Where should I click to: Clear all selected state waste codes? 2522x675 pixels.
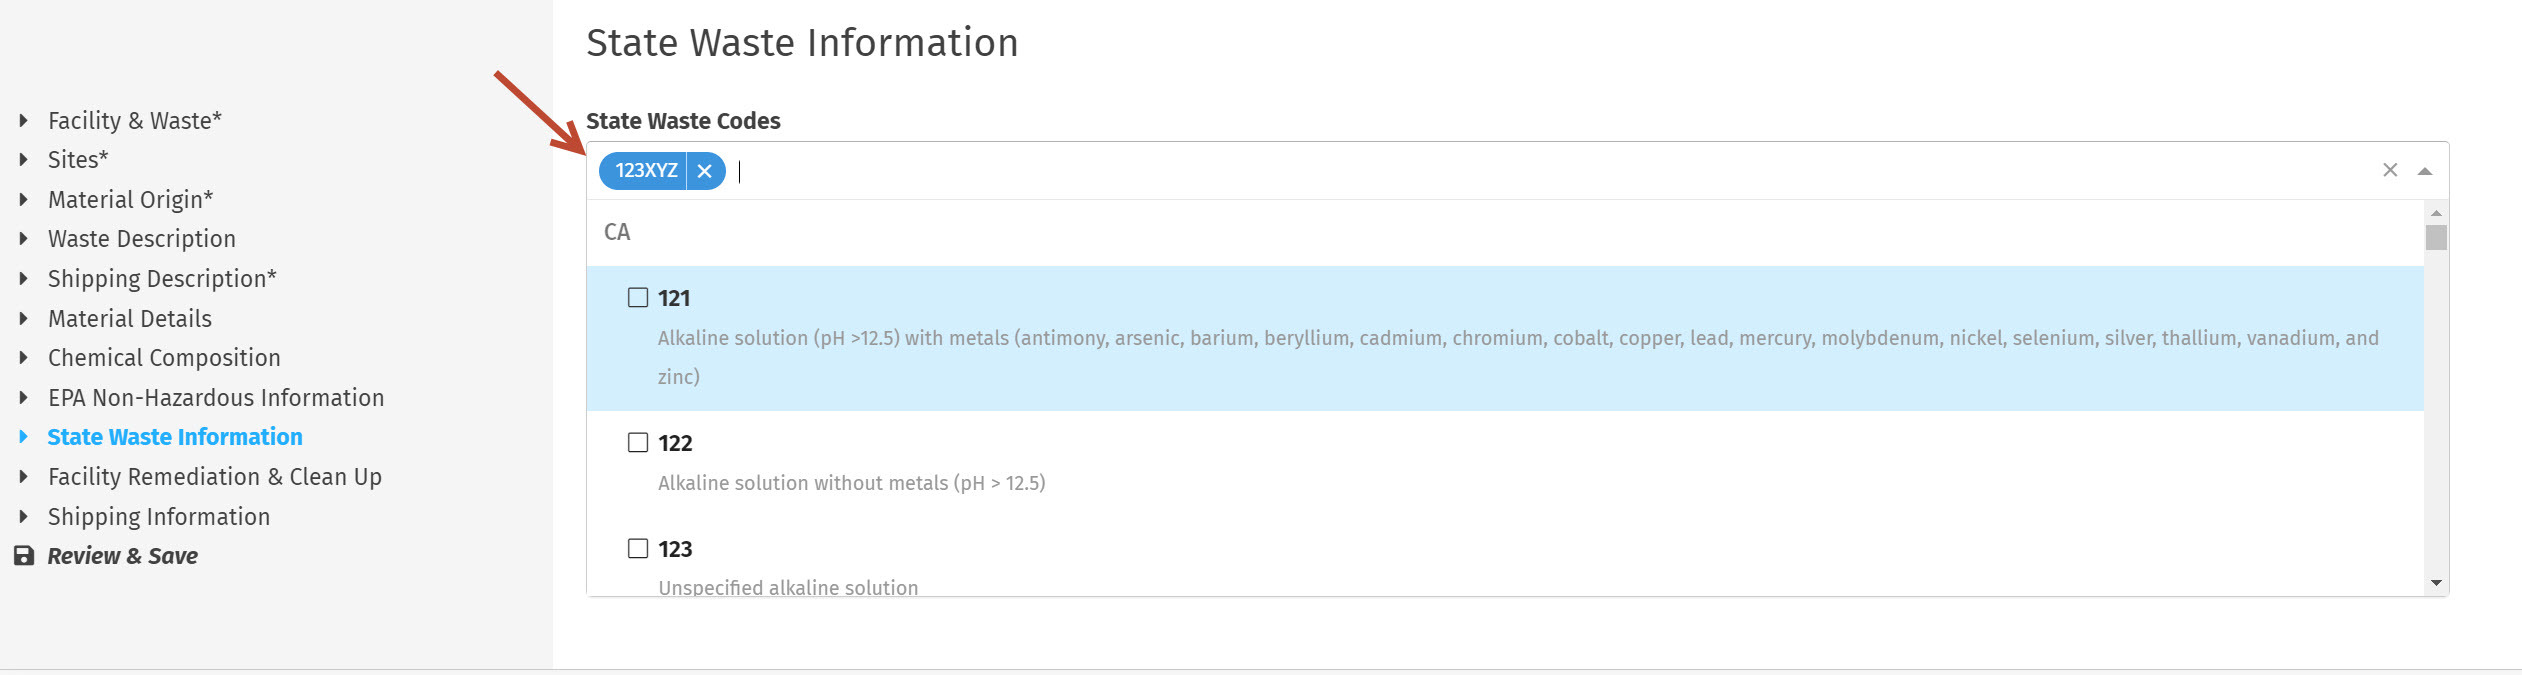pyautogui.click(x=2390, y=170)
